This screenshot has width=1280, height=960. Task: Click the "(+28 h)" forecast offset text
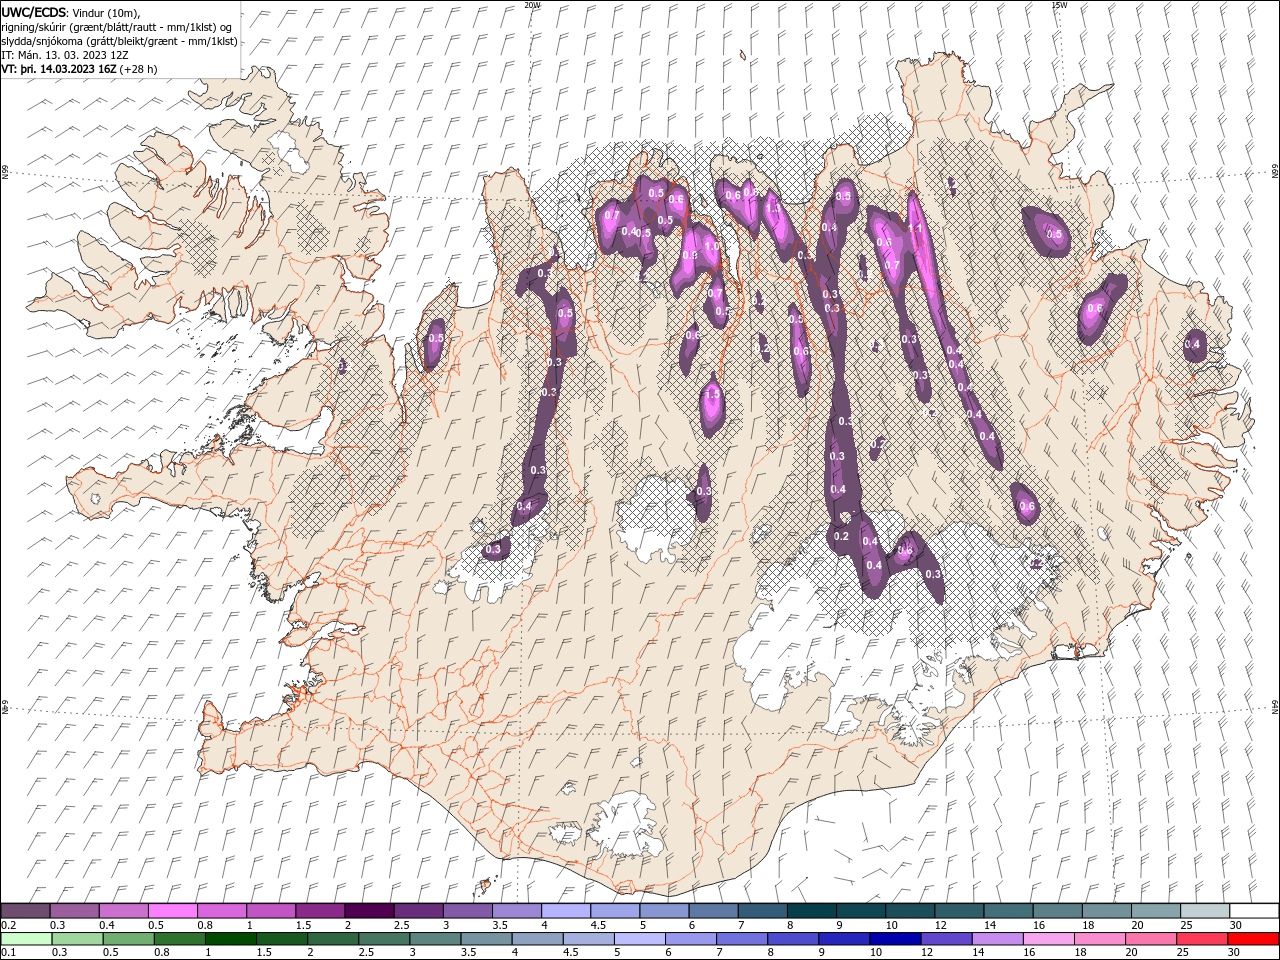pyautogui.click(x=138, y=69)
